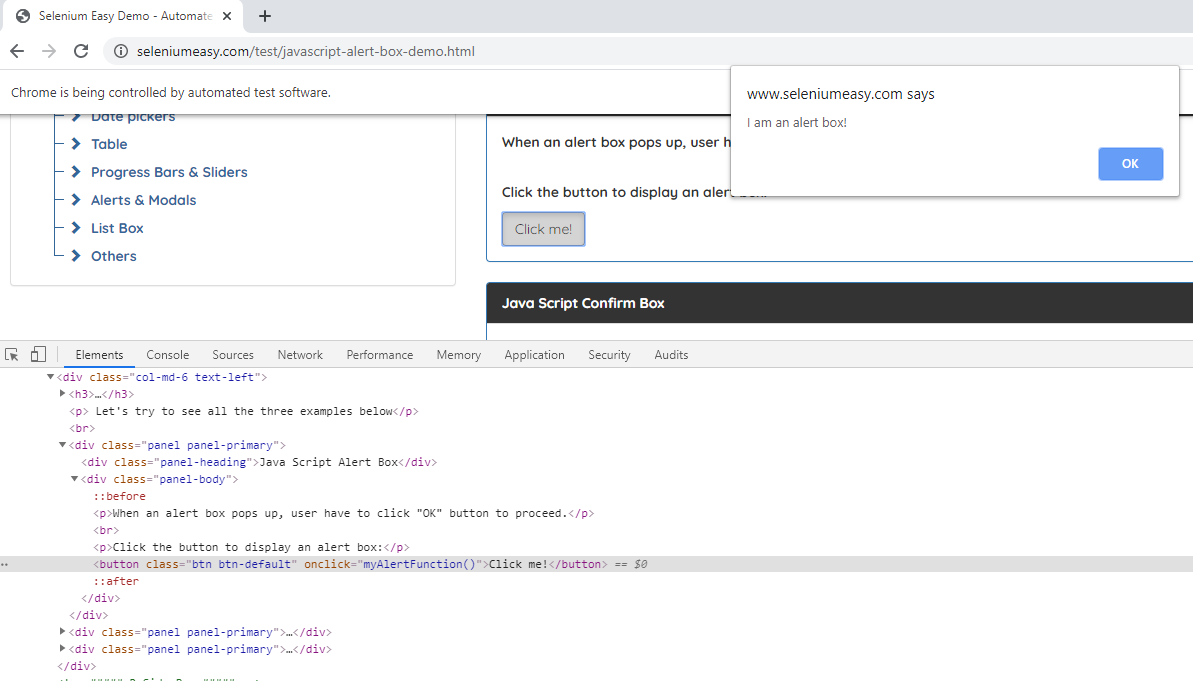Open the Table menu link
The height and width of the screenshot is (681, 1193).
[109, 144]
